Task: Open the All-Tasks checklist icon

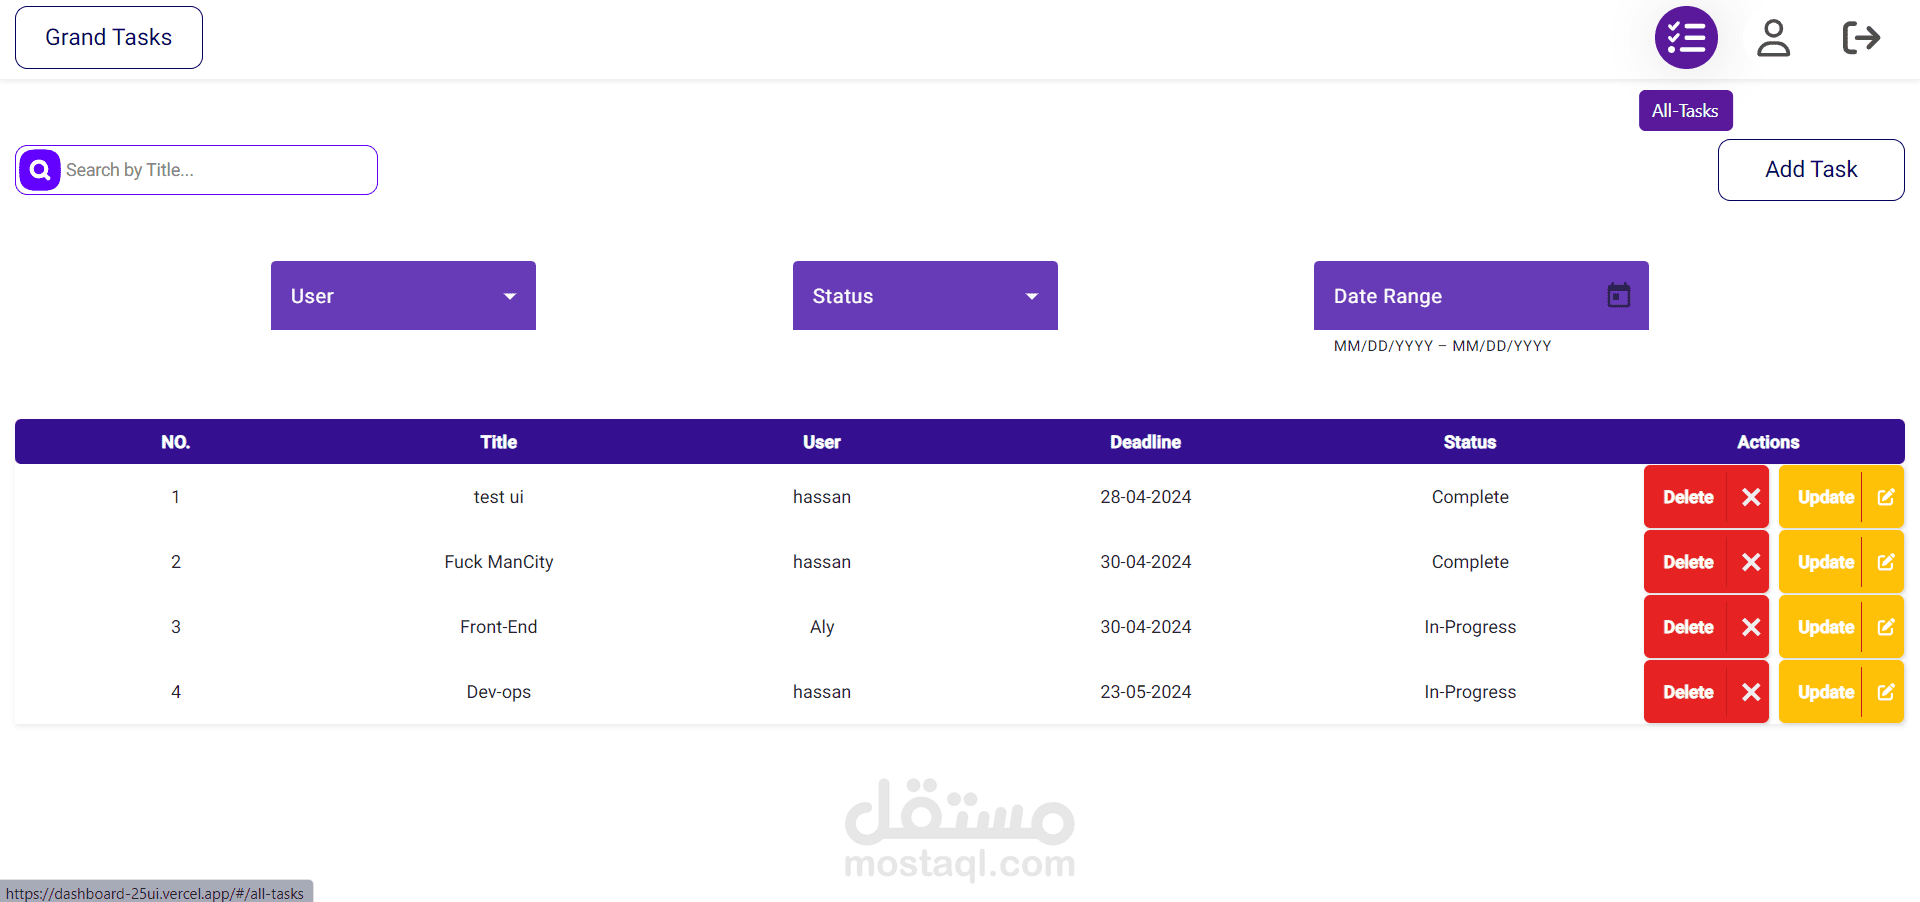Action: [x=1686, y=38]
